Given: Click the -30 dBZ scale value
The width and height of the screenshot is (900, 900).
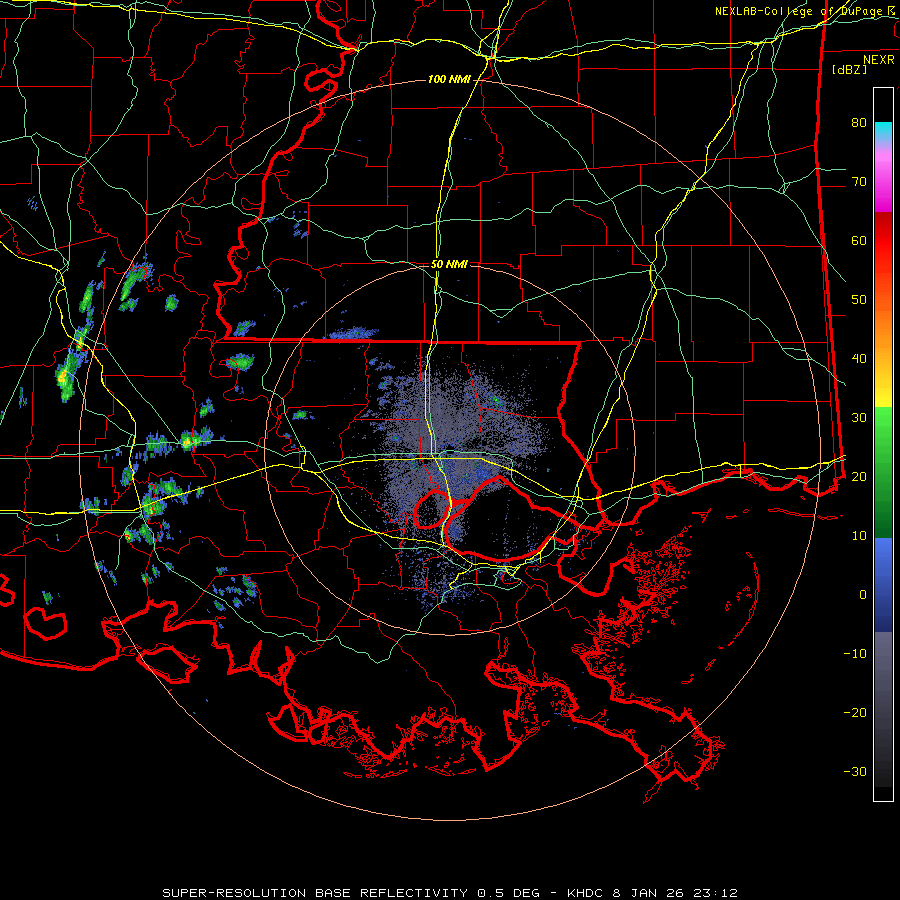Looking at the screenshot, I should [855, 772].
